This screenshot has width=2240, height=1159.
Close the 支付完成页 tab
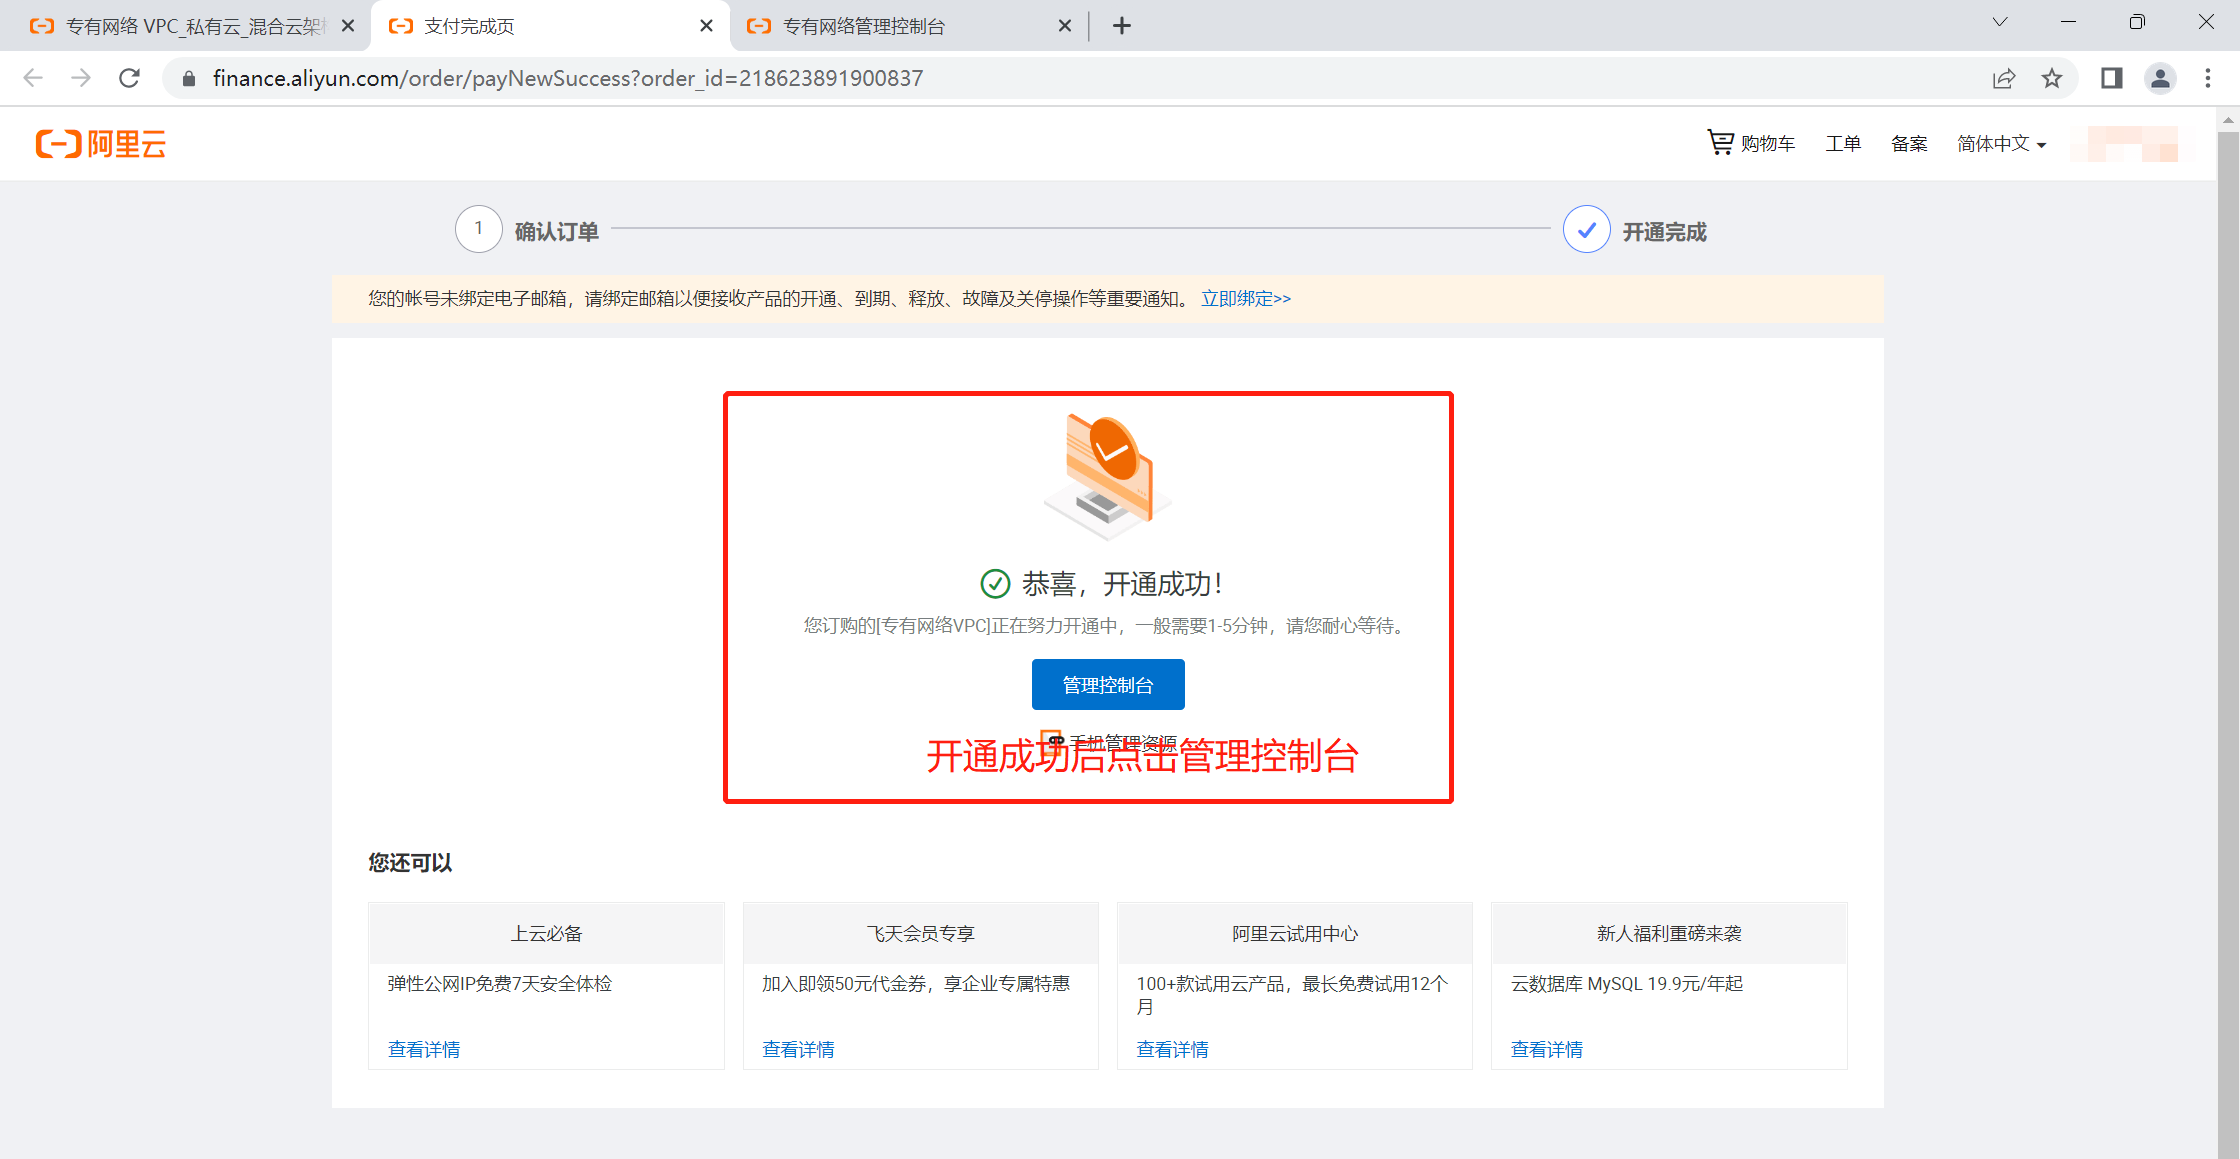706,26
